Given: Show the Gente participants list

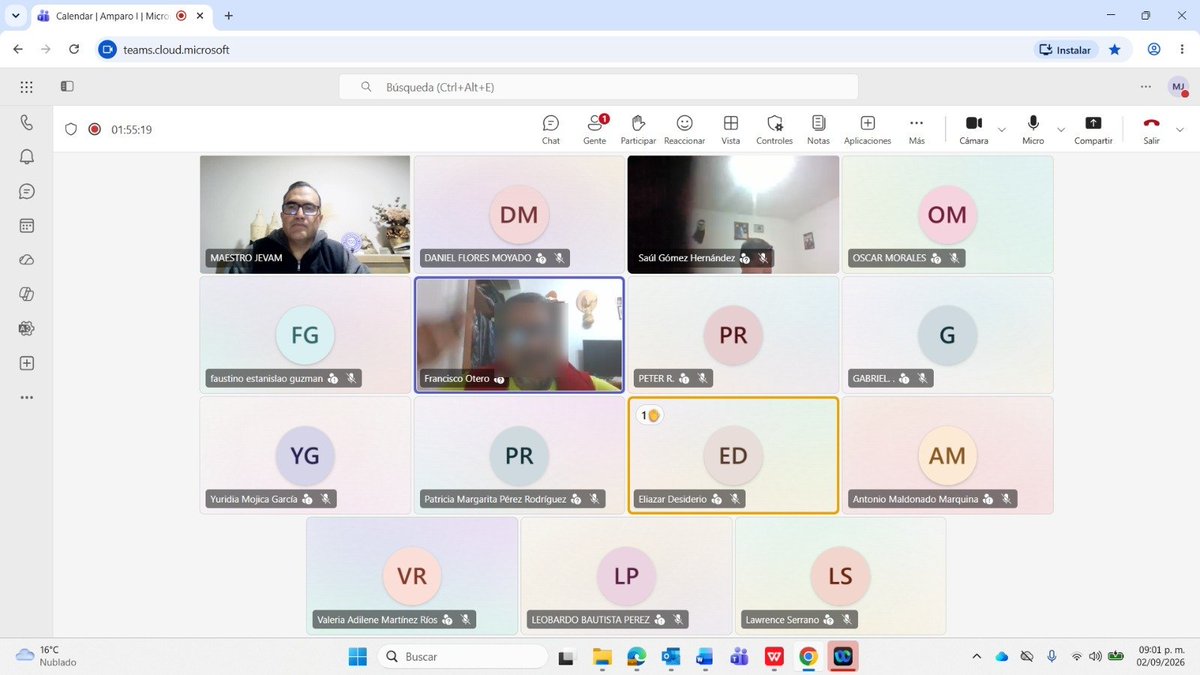Looking at the screenshot, I should coord(595,129).
